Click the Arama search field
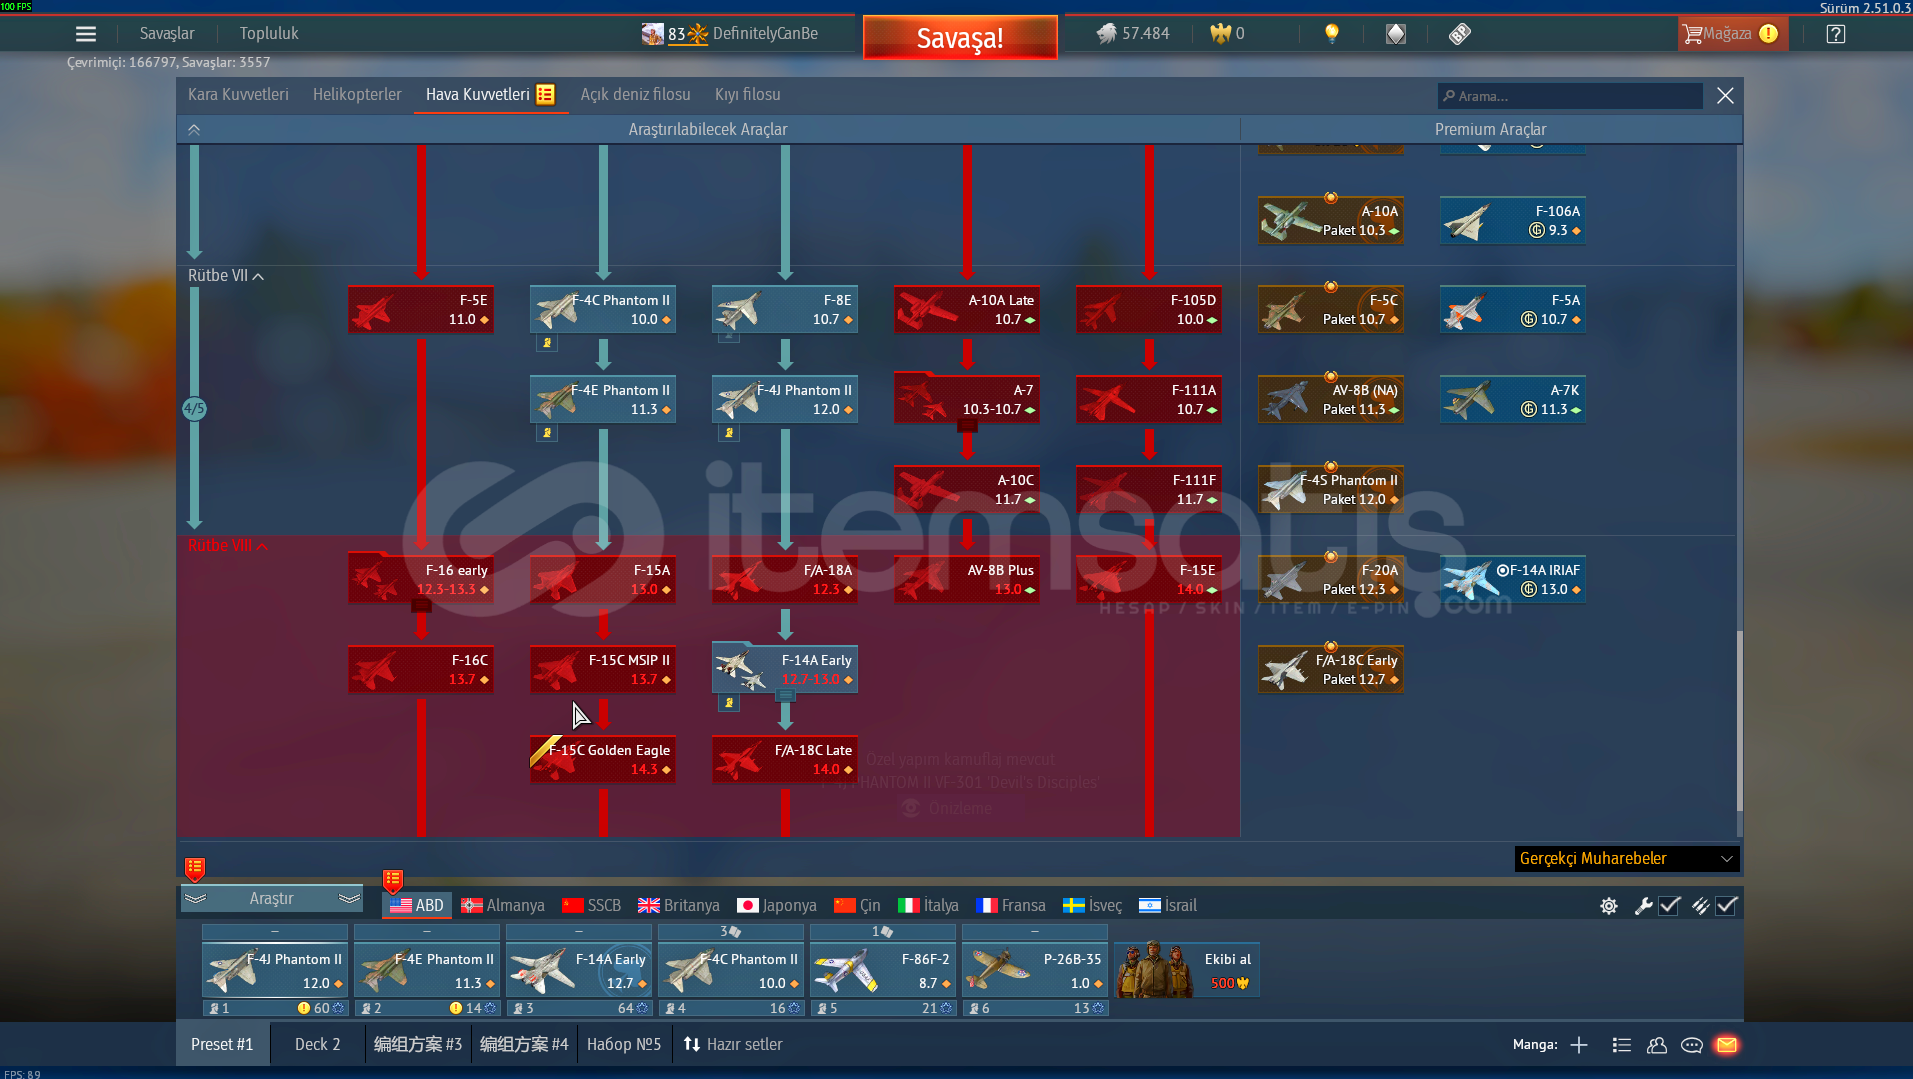1913x1079 pixels. point(1570,96)
